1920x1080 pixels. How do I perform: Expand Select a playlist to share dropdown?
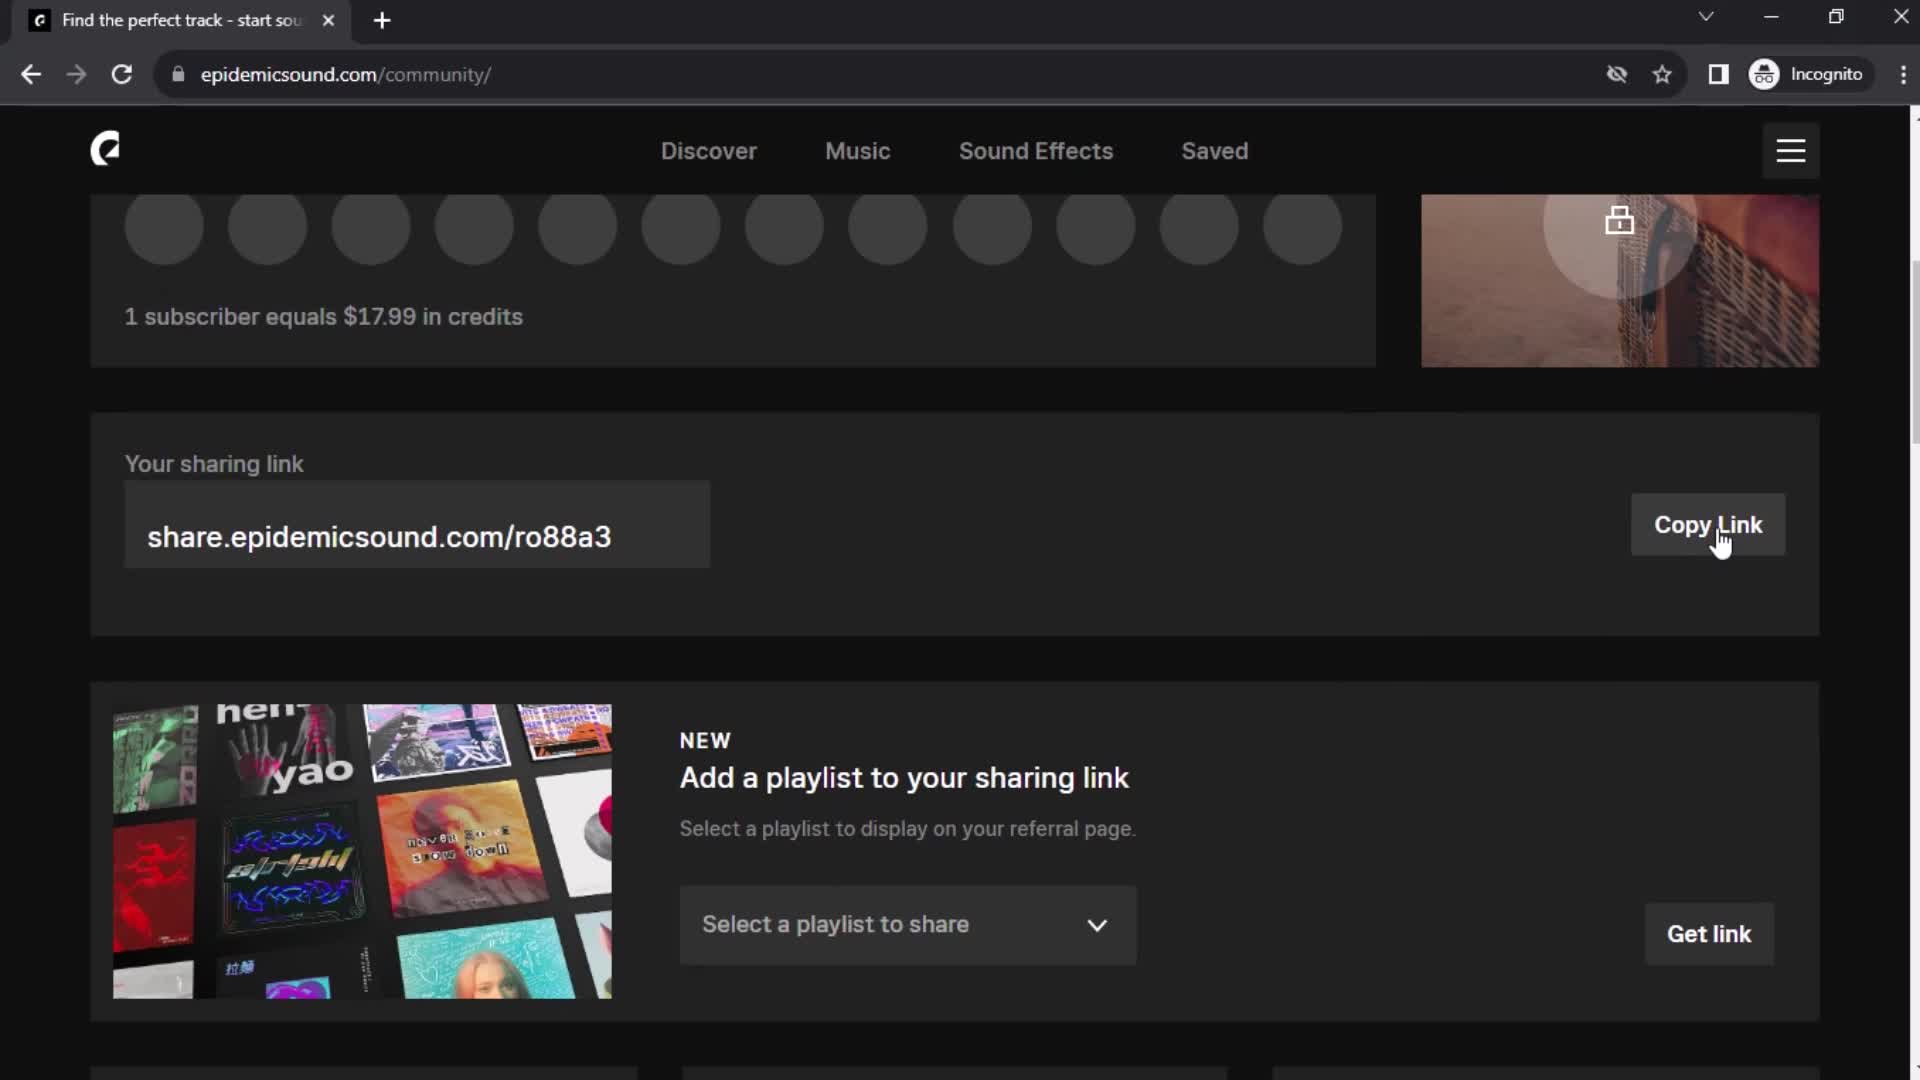tap(907, 925)
